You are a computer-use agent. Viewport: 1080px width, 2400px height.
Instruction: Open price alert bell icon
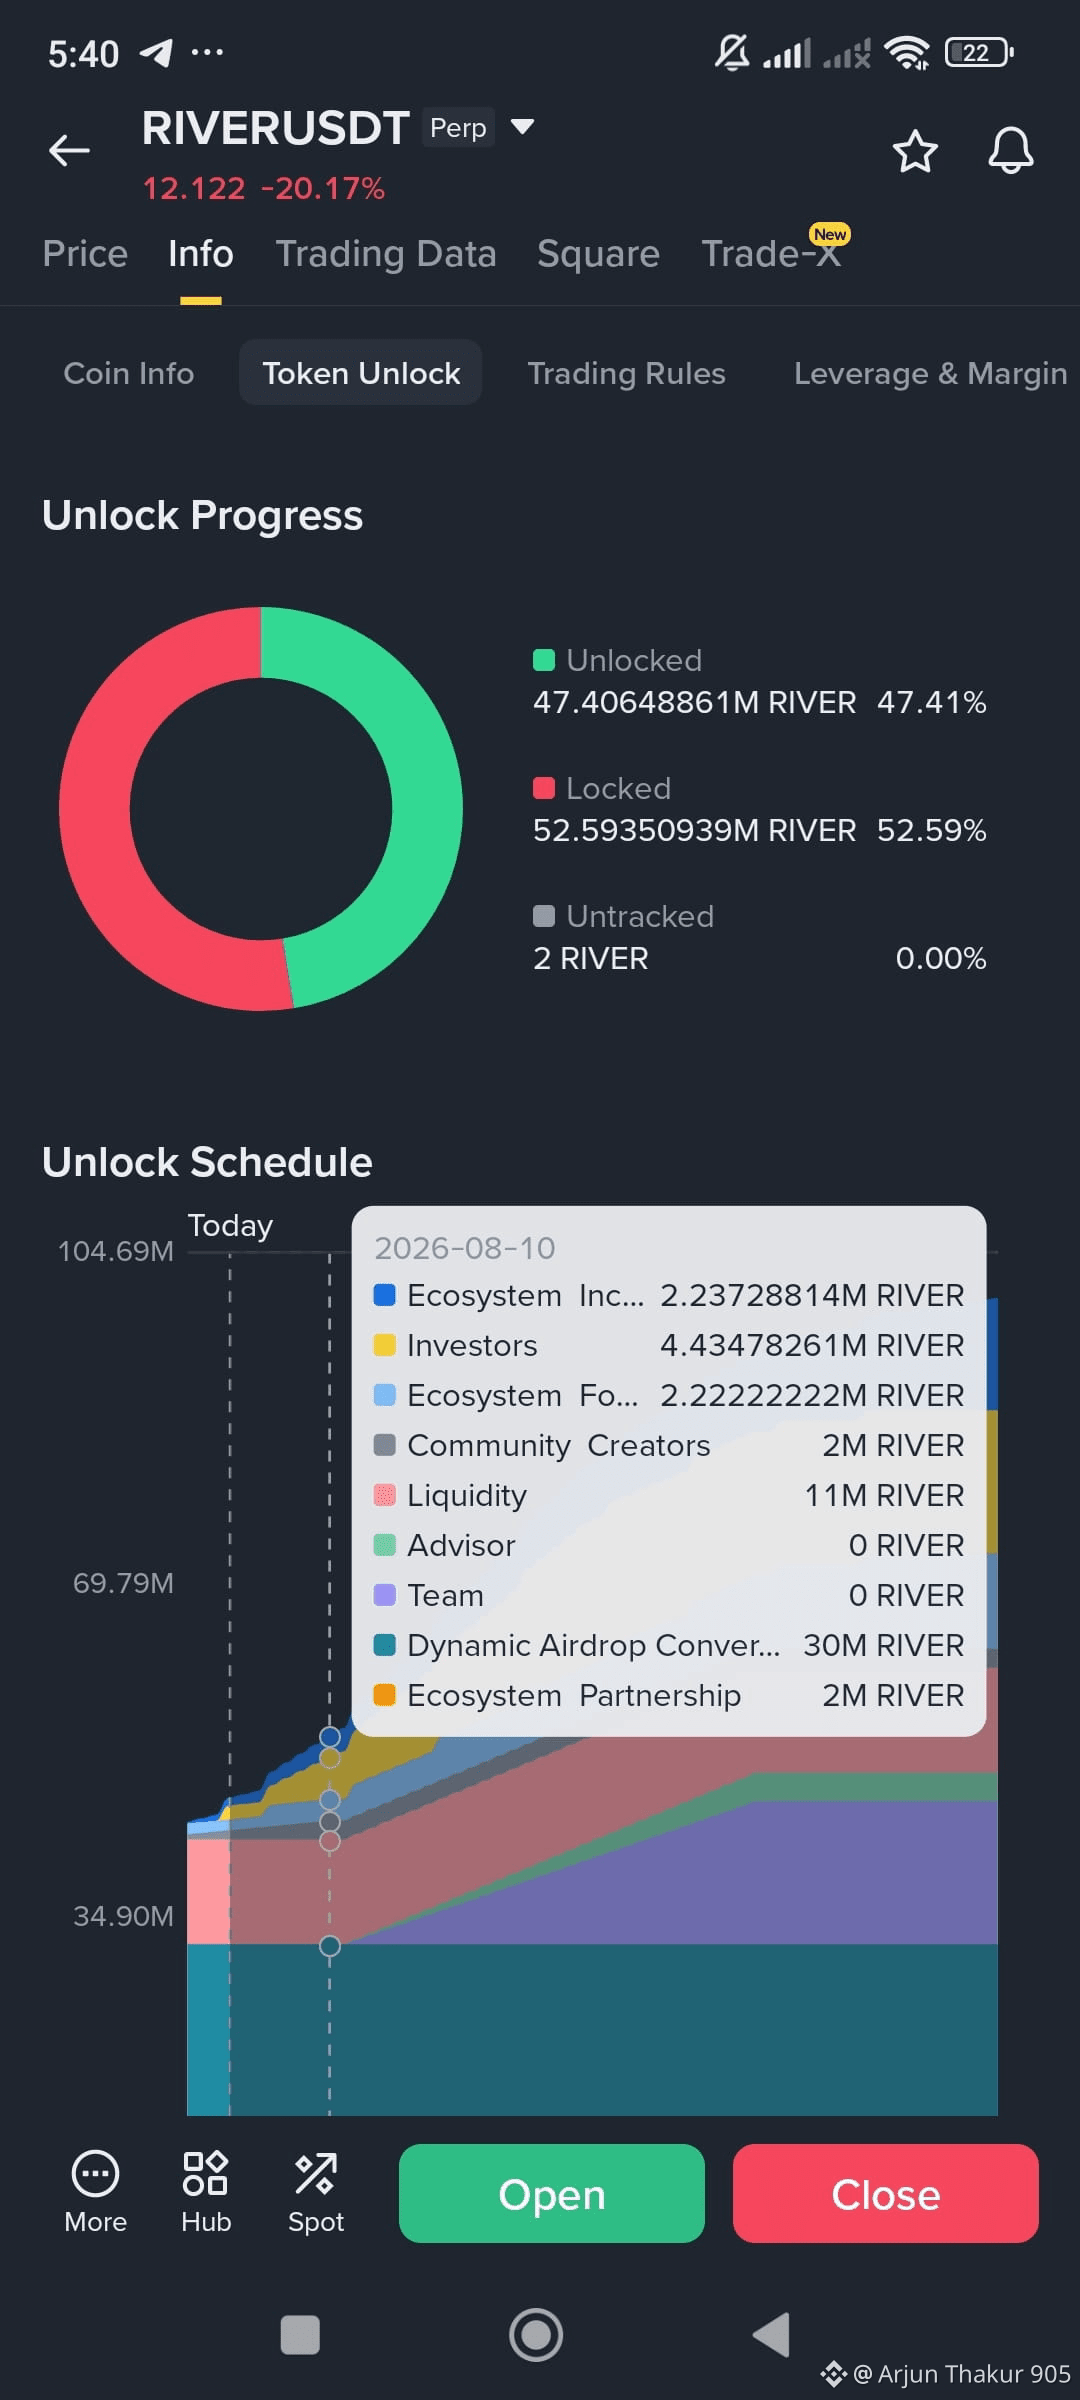(x=1011, y=151)
